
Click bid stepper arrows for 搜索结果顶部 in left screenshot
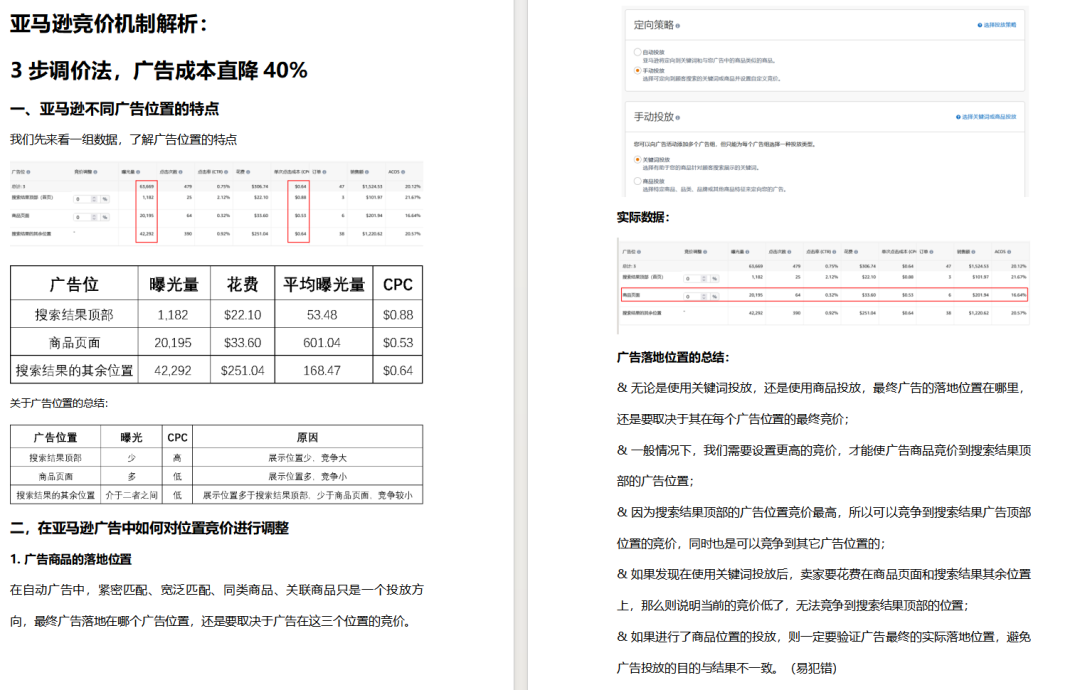click(94, 199)
